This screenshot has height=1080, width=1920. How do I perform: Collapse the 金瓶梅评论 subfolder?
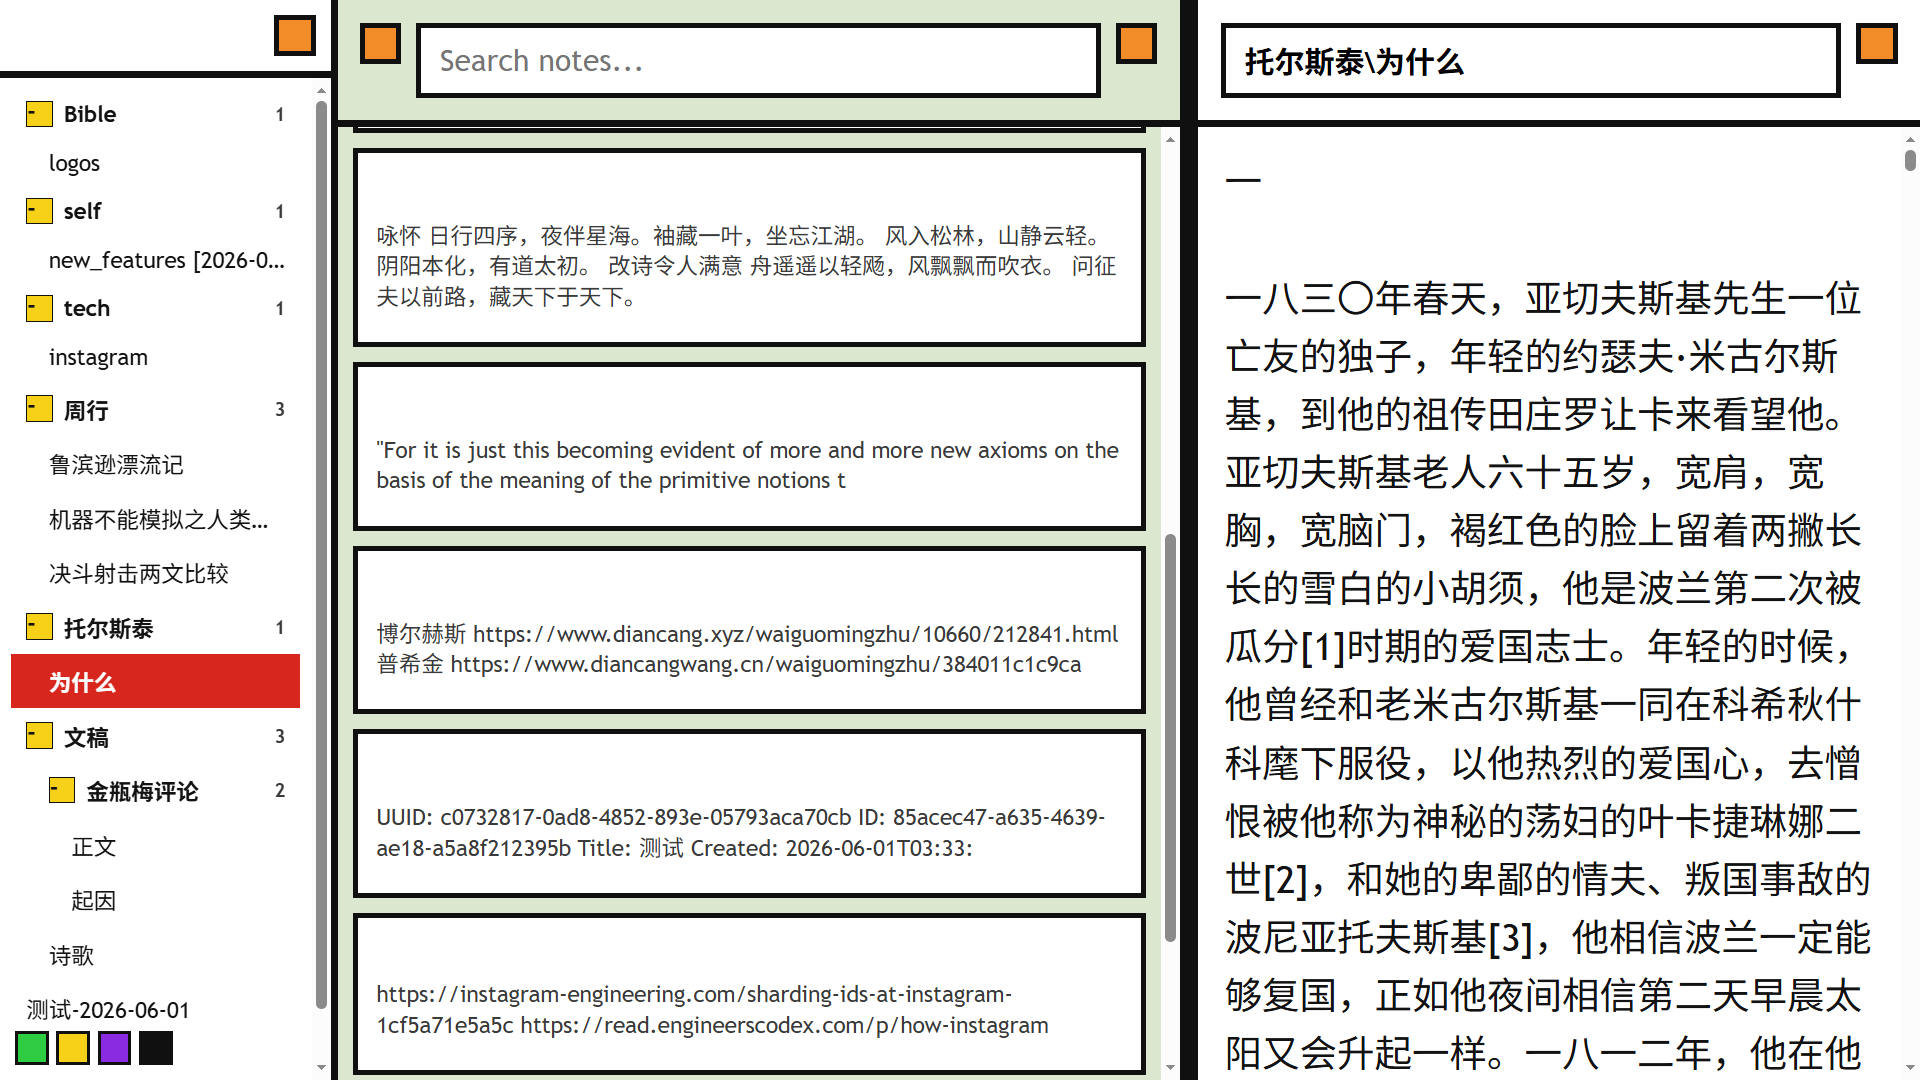click(x=61, y=790)
